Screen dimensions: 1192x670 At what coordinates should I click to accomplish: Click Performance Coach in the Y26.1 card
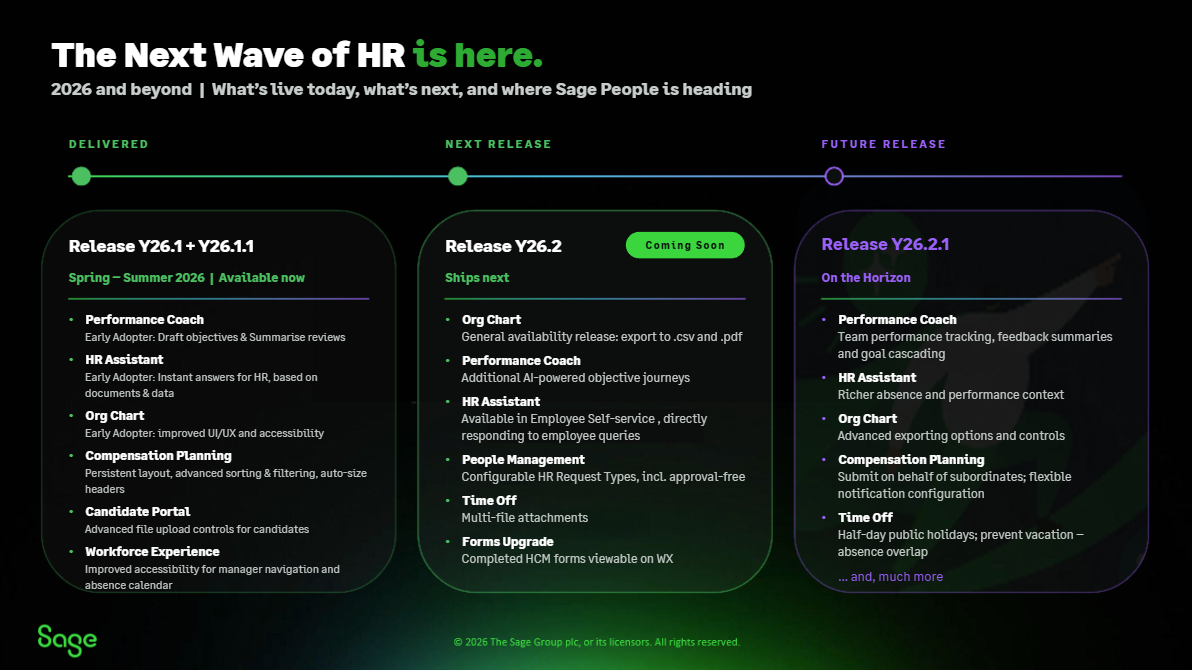pos(144,319)
